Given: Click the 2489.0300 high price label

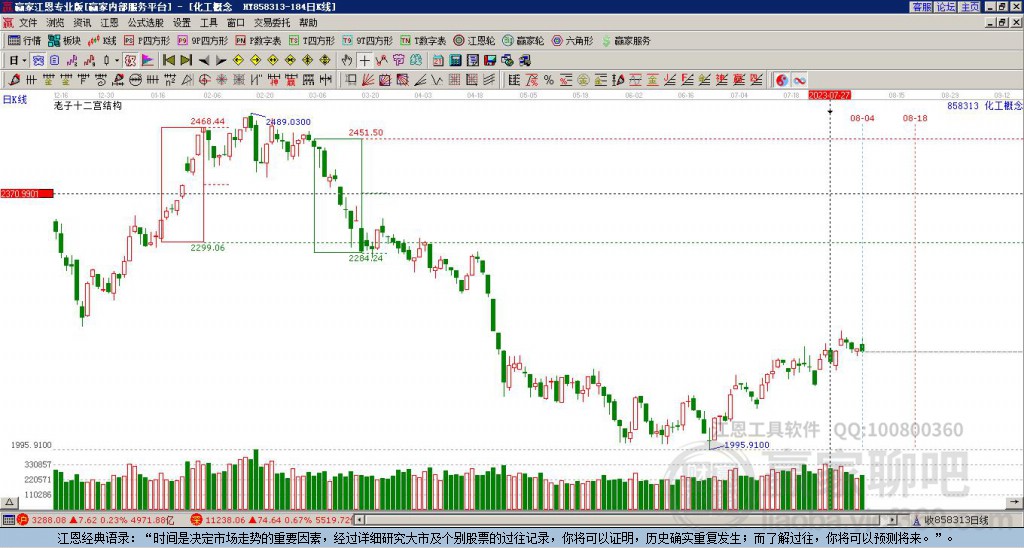Looking at the screenshot, I should pyautogui.click(x=289, y=122).
